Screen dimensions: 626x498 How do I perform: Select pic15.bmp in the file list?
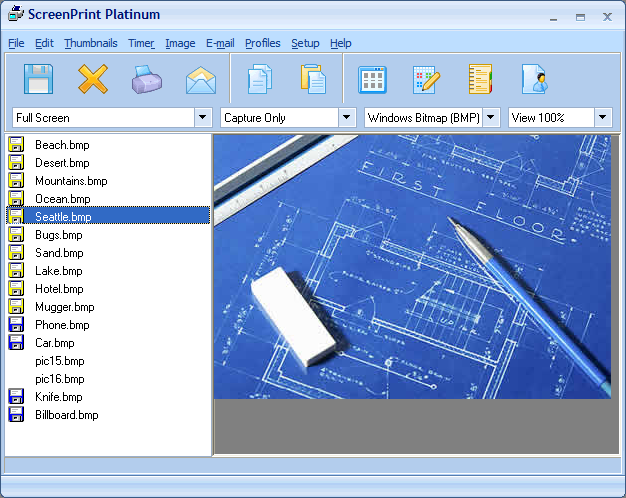pos(60,361)
